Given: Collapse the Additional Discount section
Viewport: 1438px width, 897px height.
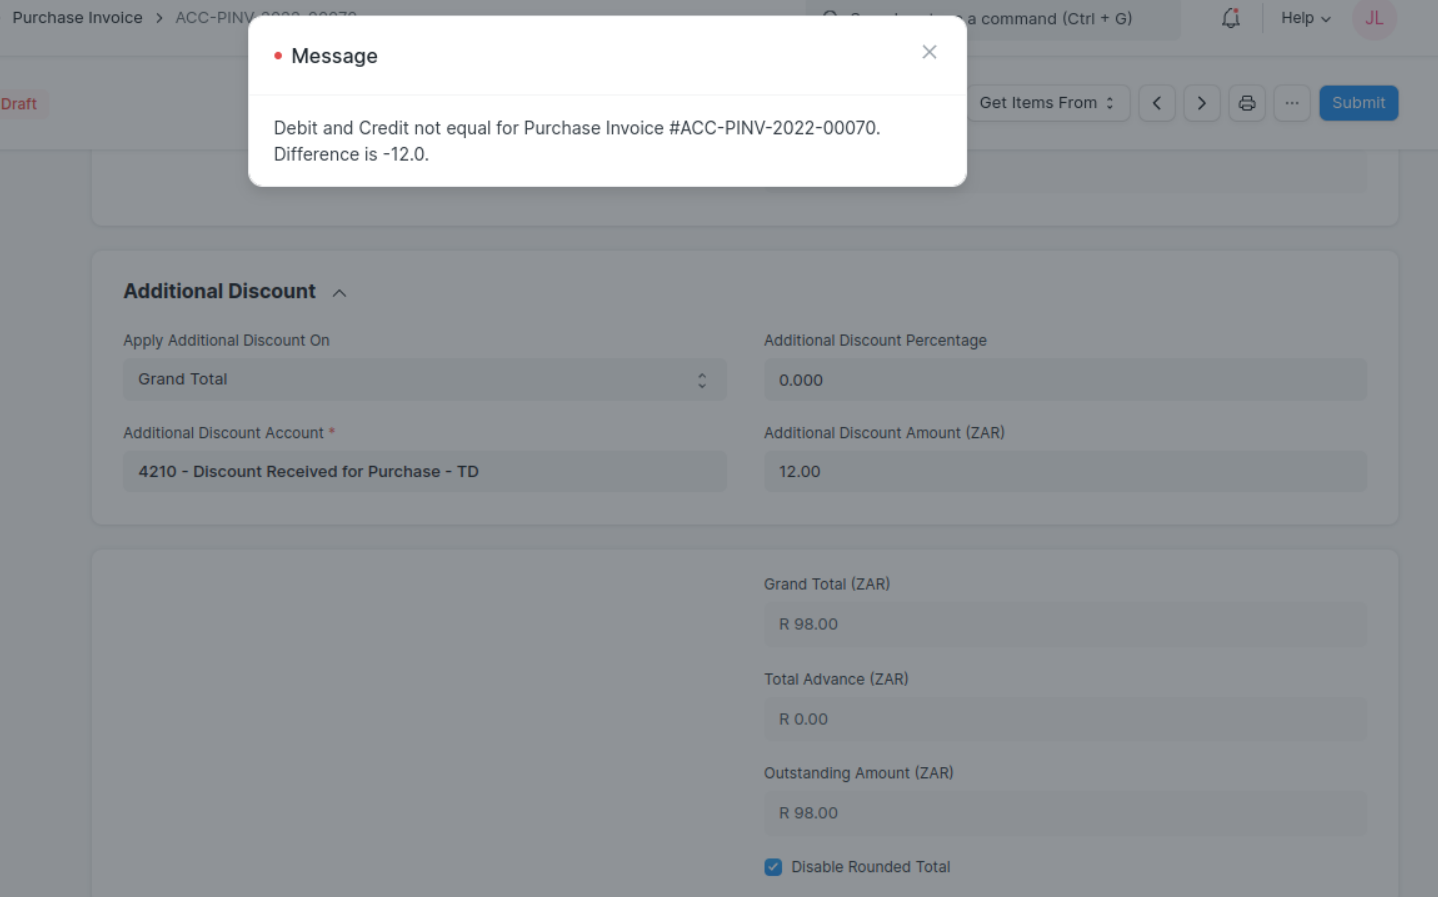Looking at the screenshot, I should click(x=339, y=292).
